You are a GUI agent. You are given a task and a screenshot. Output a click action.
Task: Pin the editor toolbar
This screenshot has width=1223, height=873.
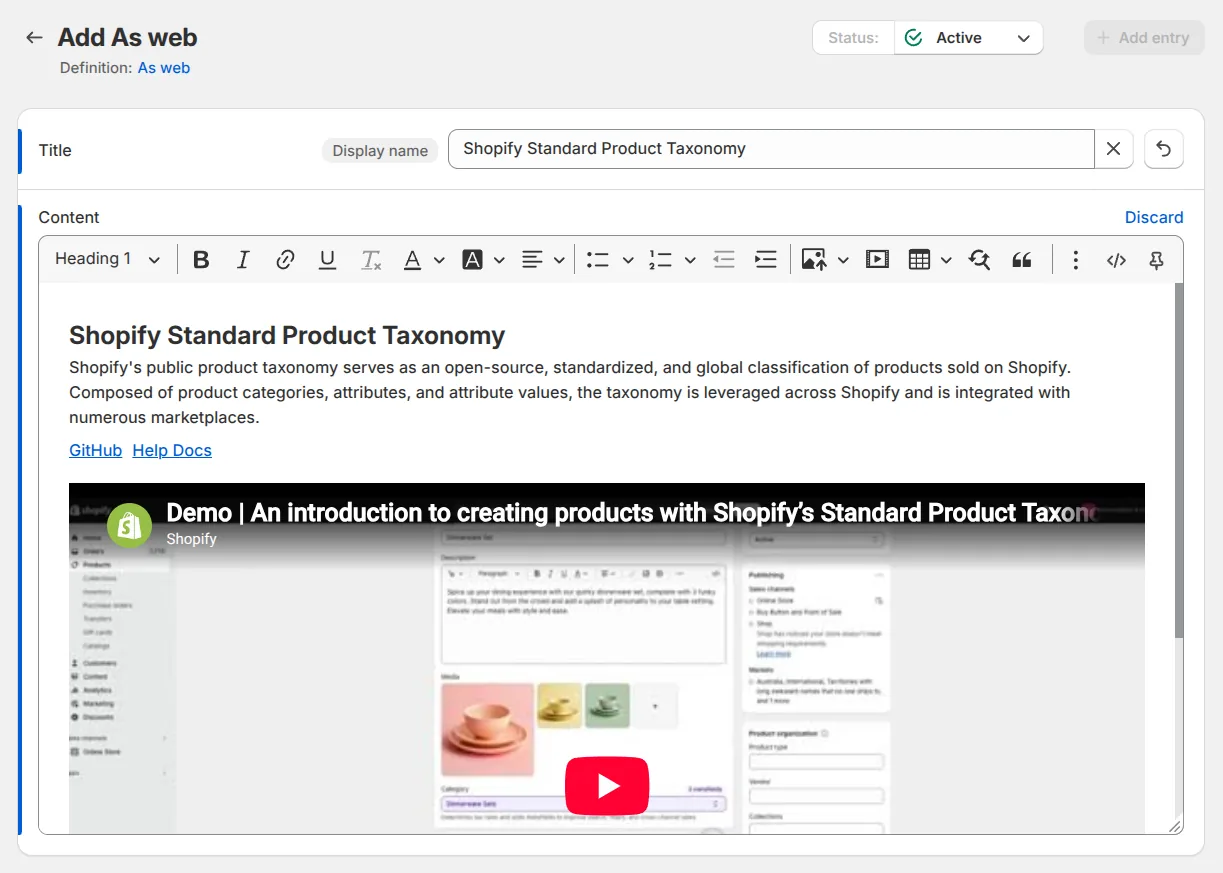coord(1156,260)
